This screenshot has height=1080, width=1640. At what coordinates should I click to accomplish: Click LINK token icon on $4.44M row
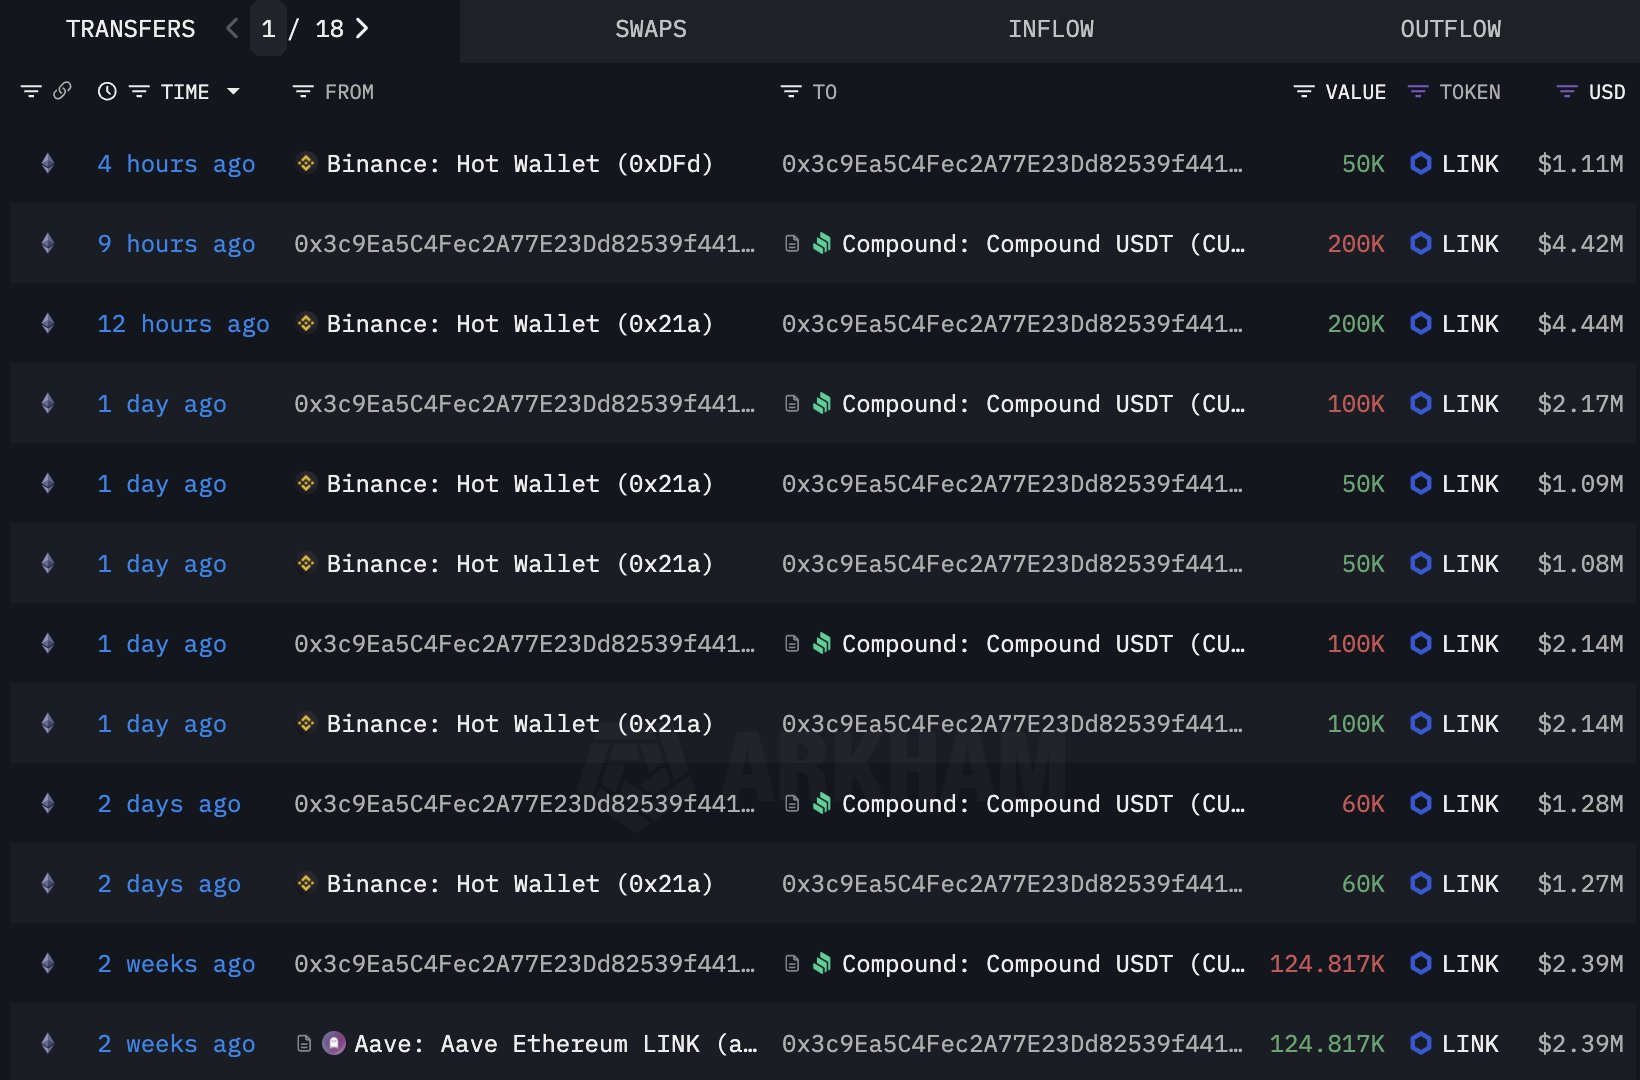point(1420,323)
